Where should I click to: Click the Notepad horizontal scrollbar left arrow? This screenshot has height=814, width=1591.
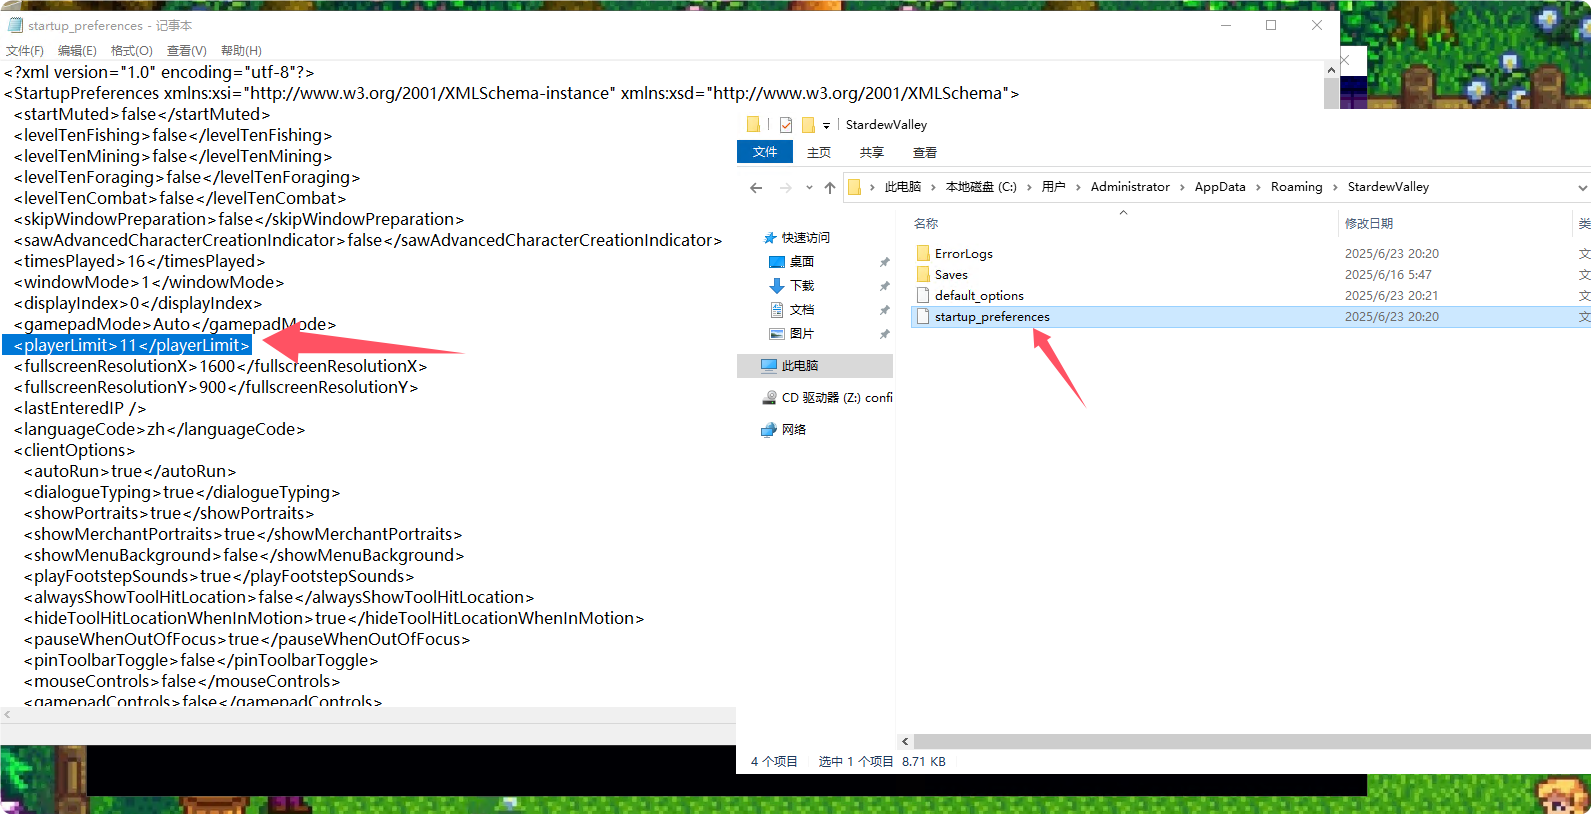pyautogui.click(x=7, y=715)
